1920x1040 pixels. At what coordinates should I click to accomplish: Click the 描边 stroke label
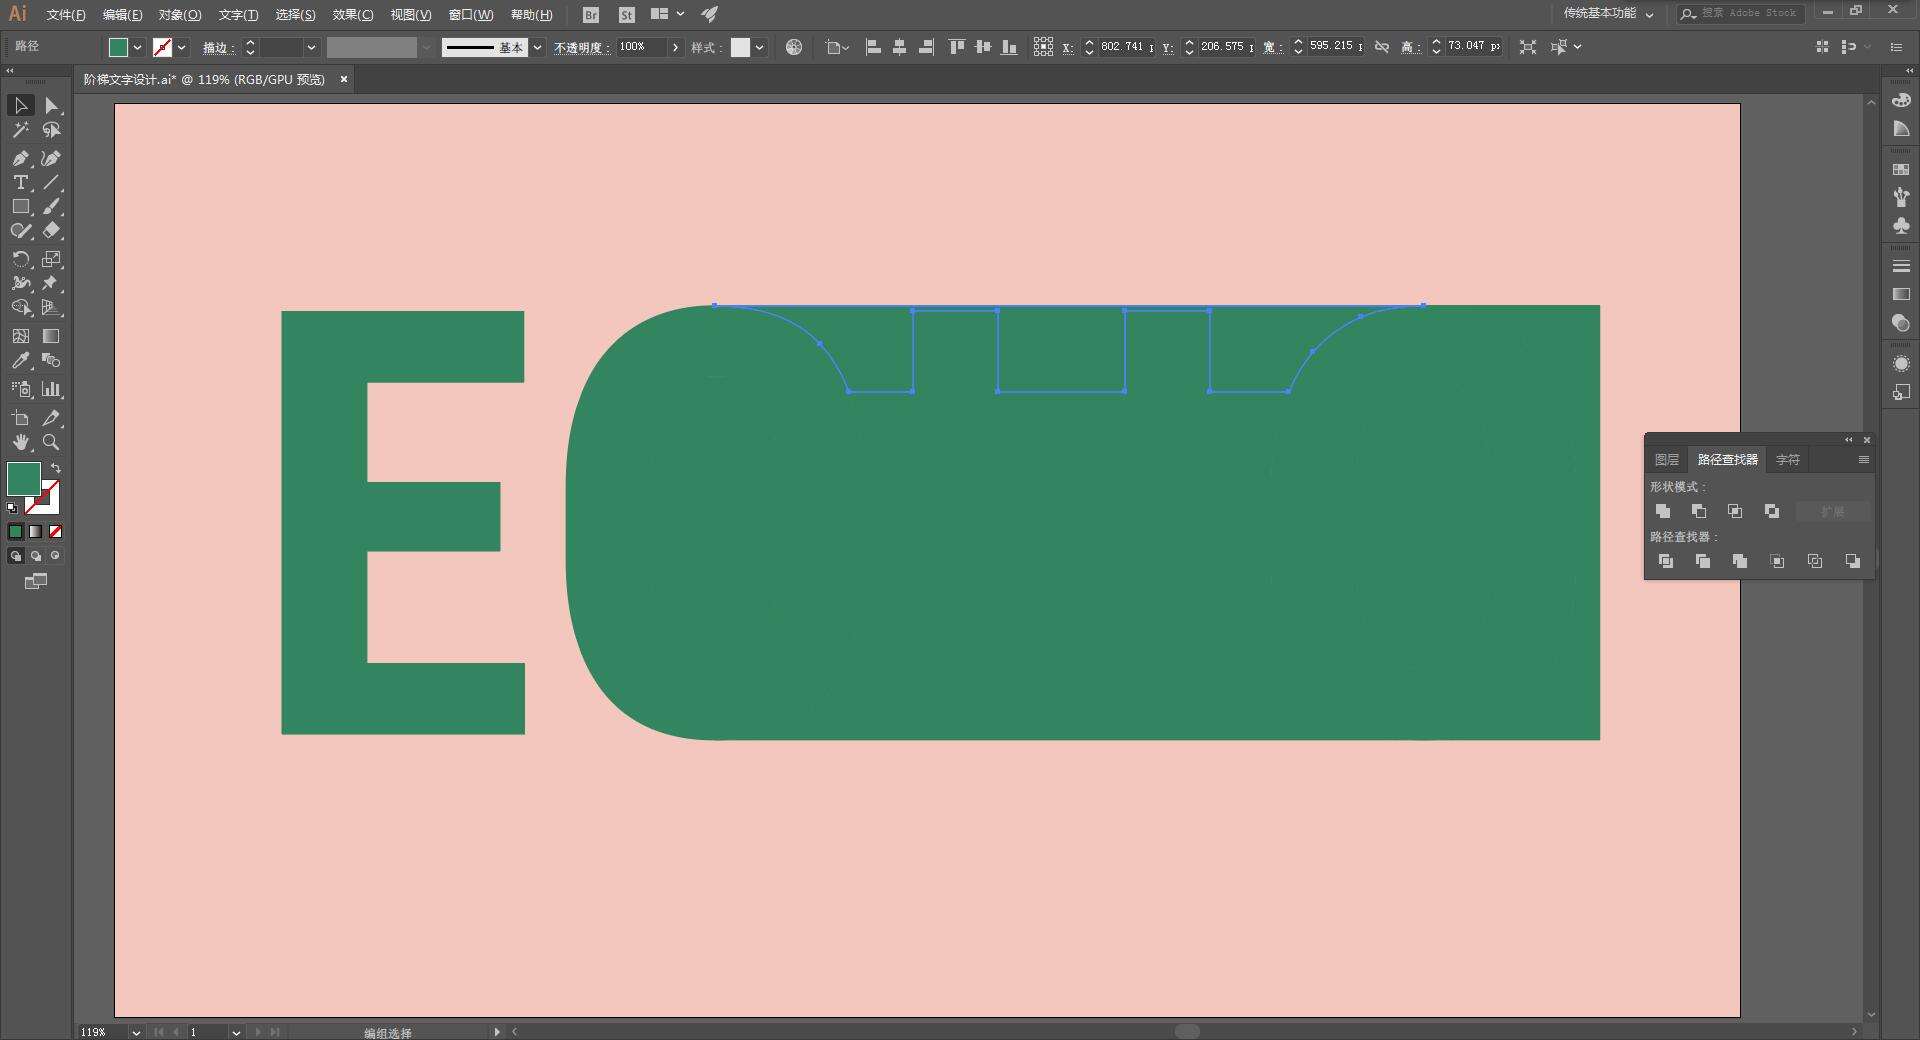[217, 47]
